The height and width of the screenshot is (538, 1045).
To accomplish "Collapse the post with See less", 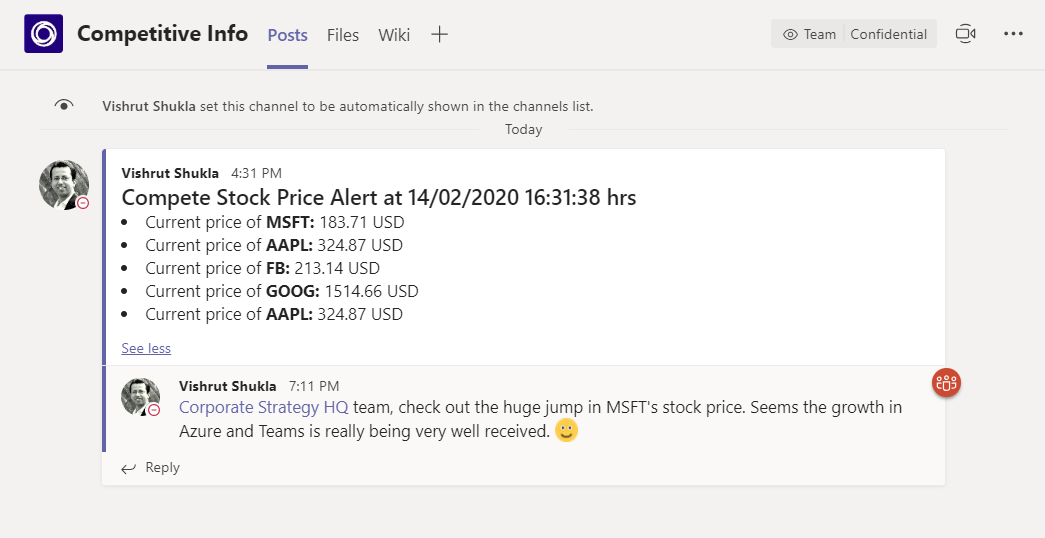I will pos(146,348).
